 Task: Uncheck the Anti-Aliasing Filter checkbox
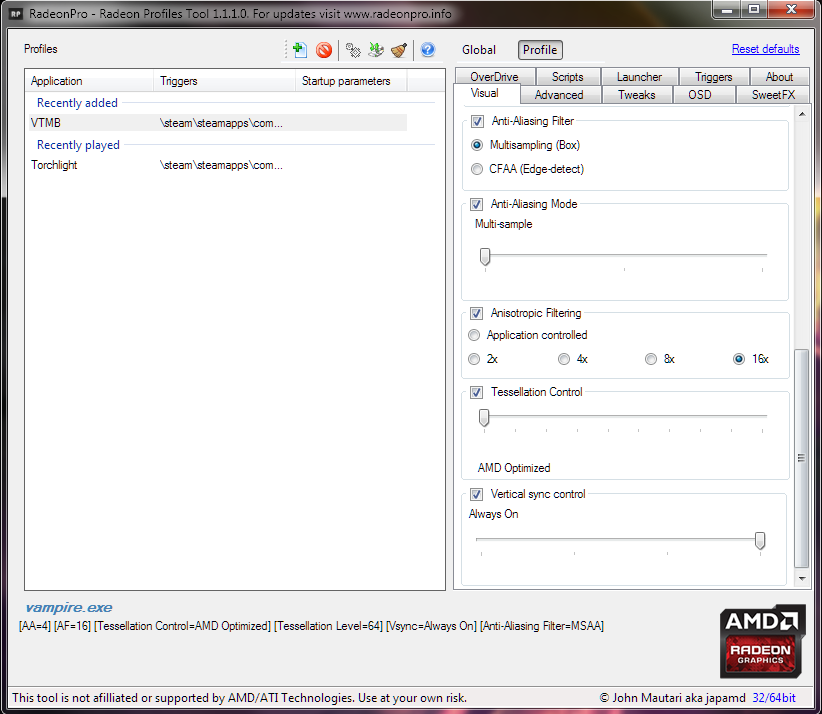click(x=477, y=122)
